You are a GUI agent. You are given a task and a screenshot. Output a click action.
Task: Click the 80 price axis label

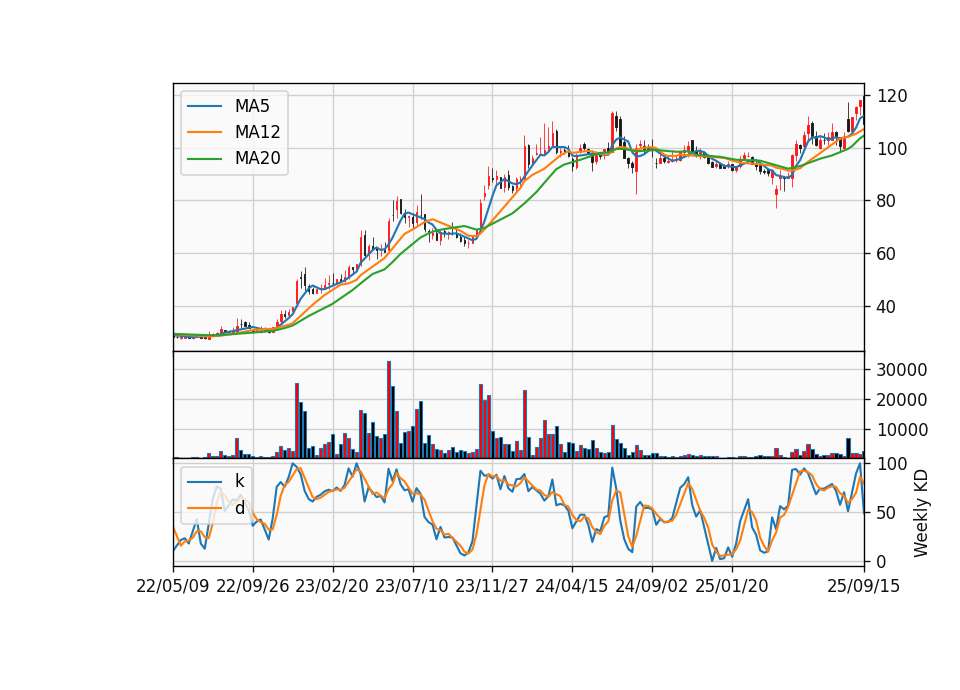(887, 201)
